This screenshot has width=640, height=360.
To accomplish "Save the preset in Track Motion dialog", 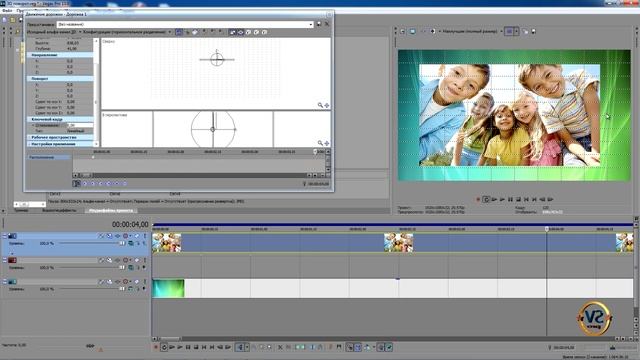I will coord(319,24).
